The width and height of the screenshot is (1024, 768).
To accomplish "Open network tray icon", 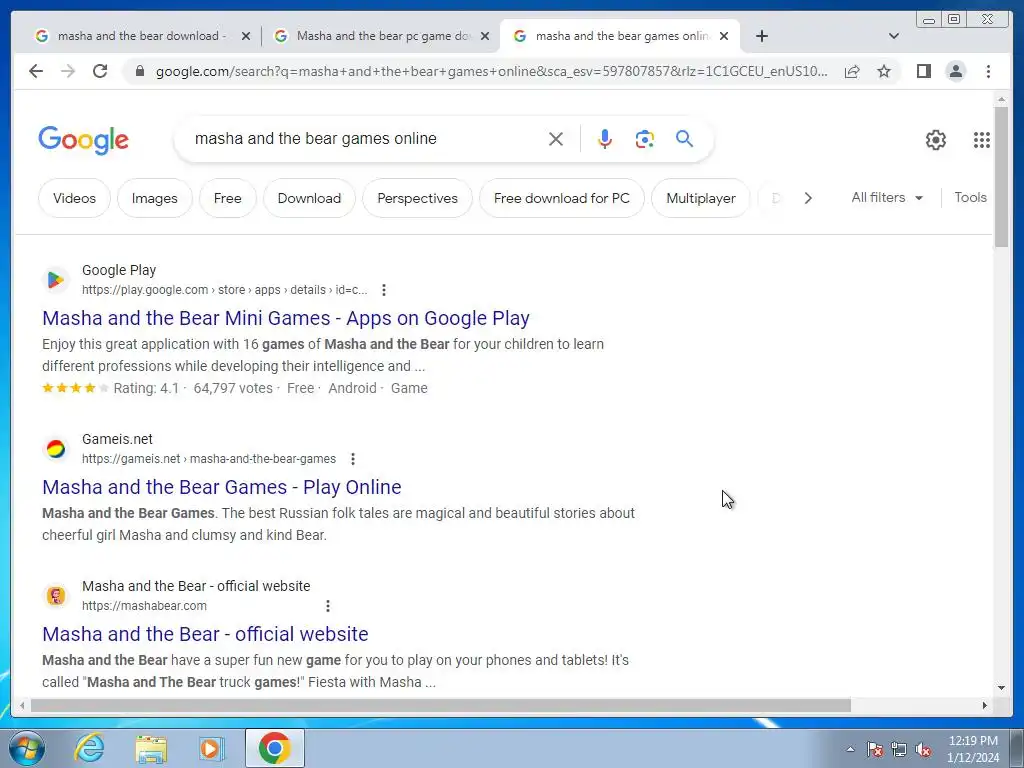I will pyautogui.click(x=899, y=749).
